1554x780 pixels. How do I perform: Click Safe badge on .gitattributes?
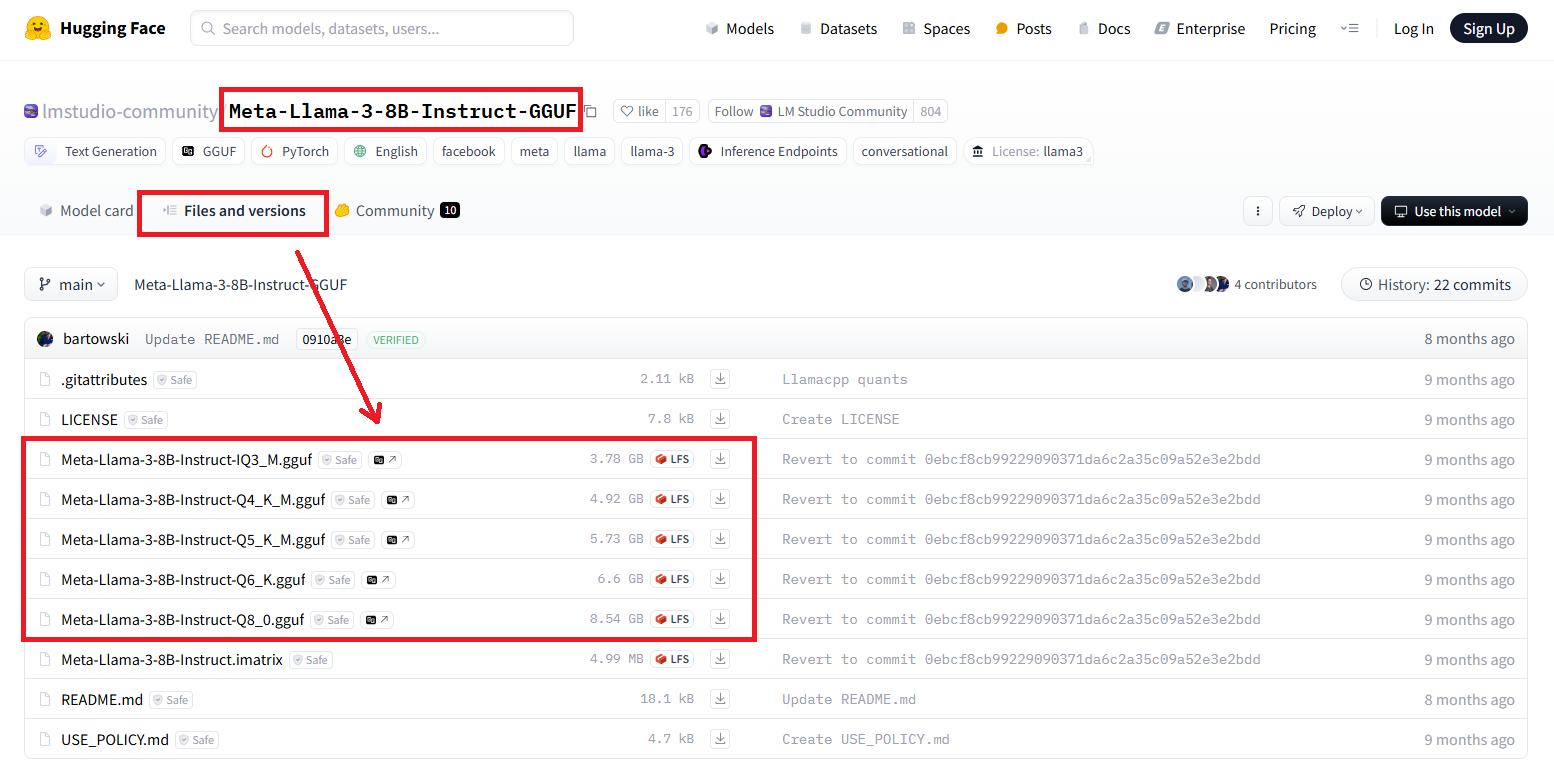[x=174, y=380]
